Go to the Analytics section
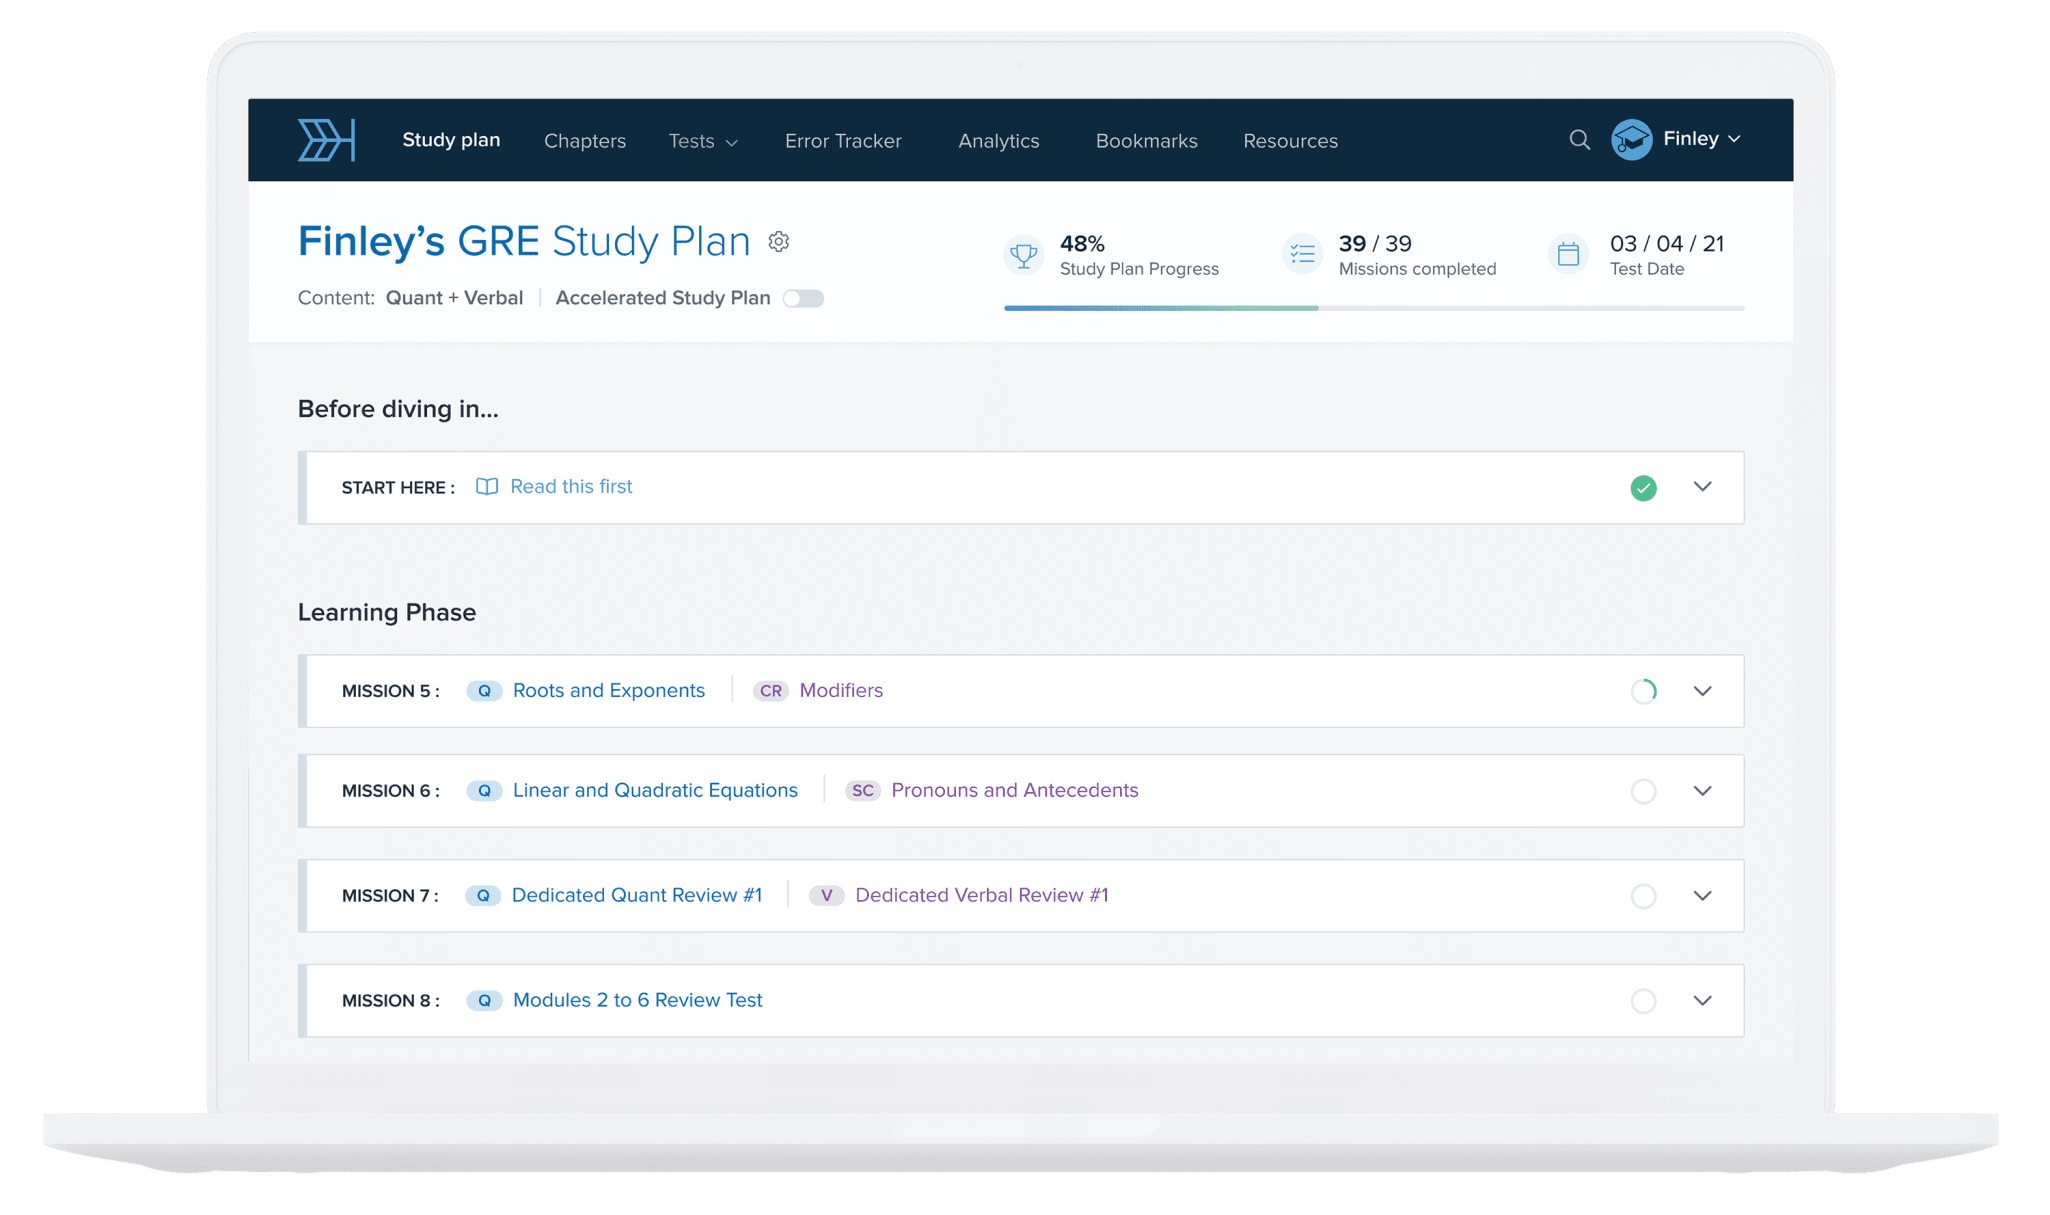The height and width of the screenshot is (1215, 2050). (998, 141)
